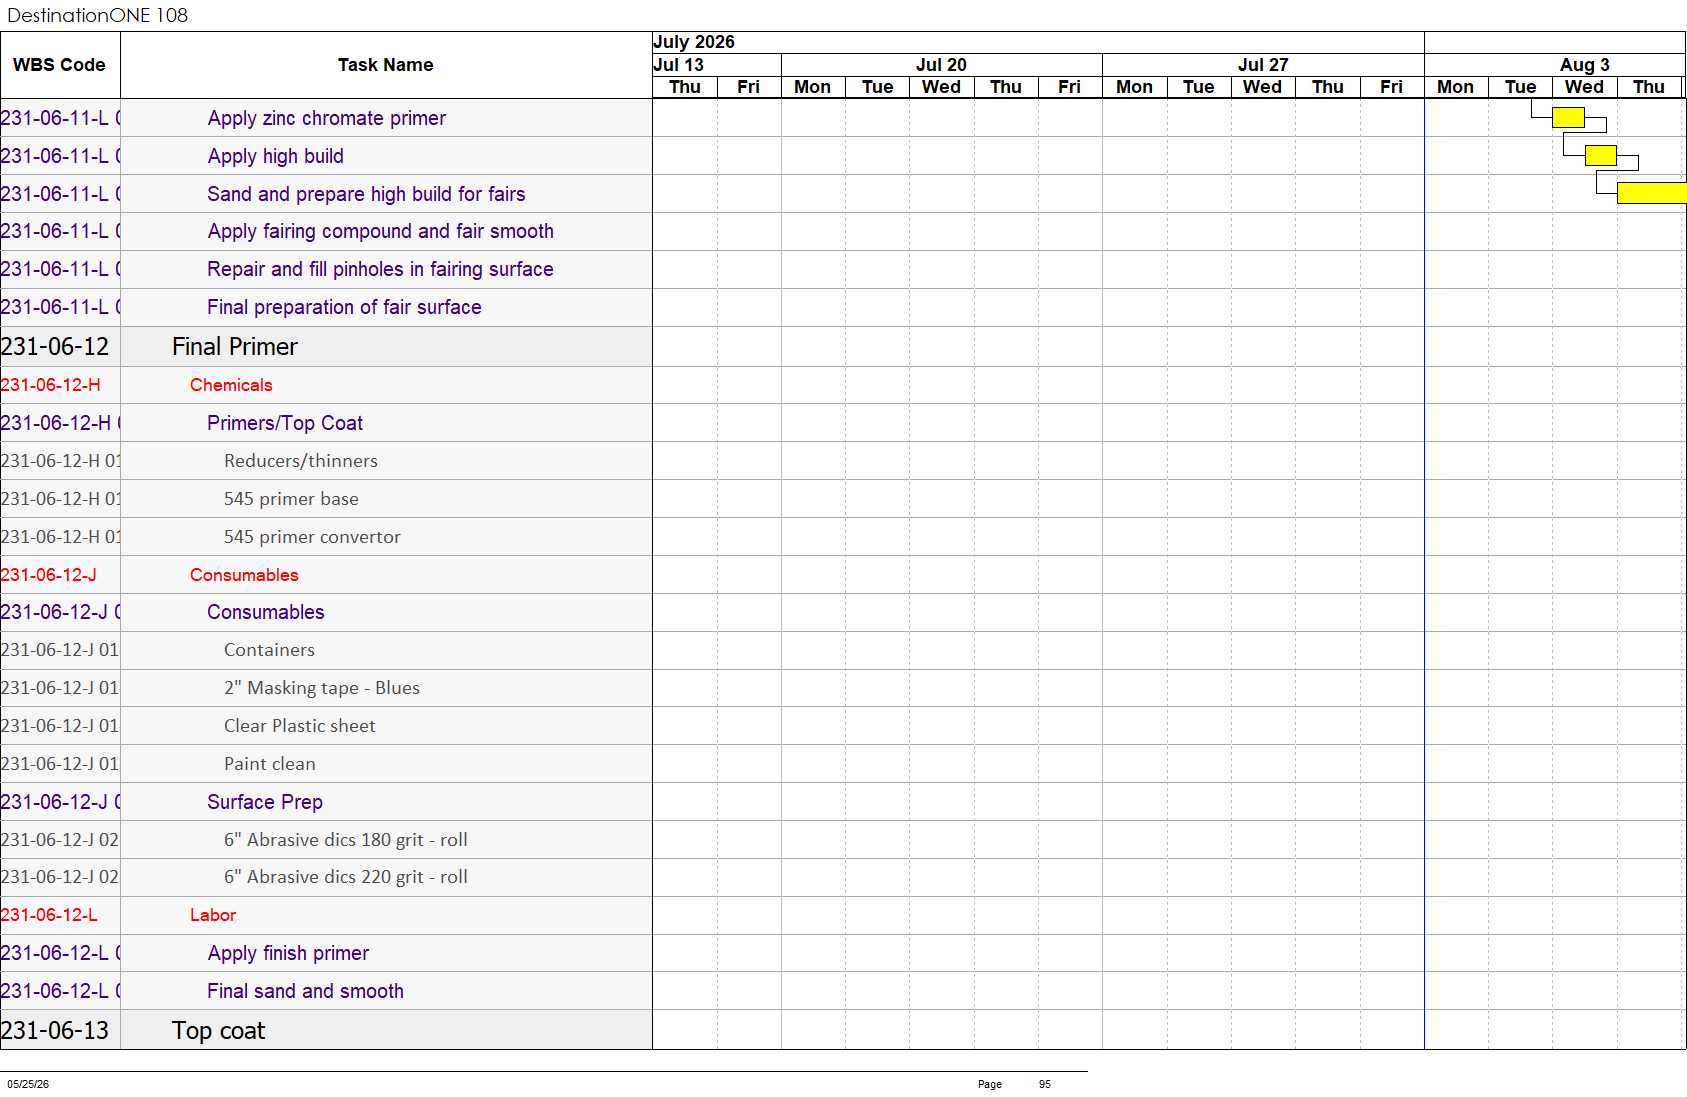
Task: Select Sand and prepare high build for fairs
Action: point(366,194)
